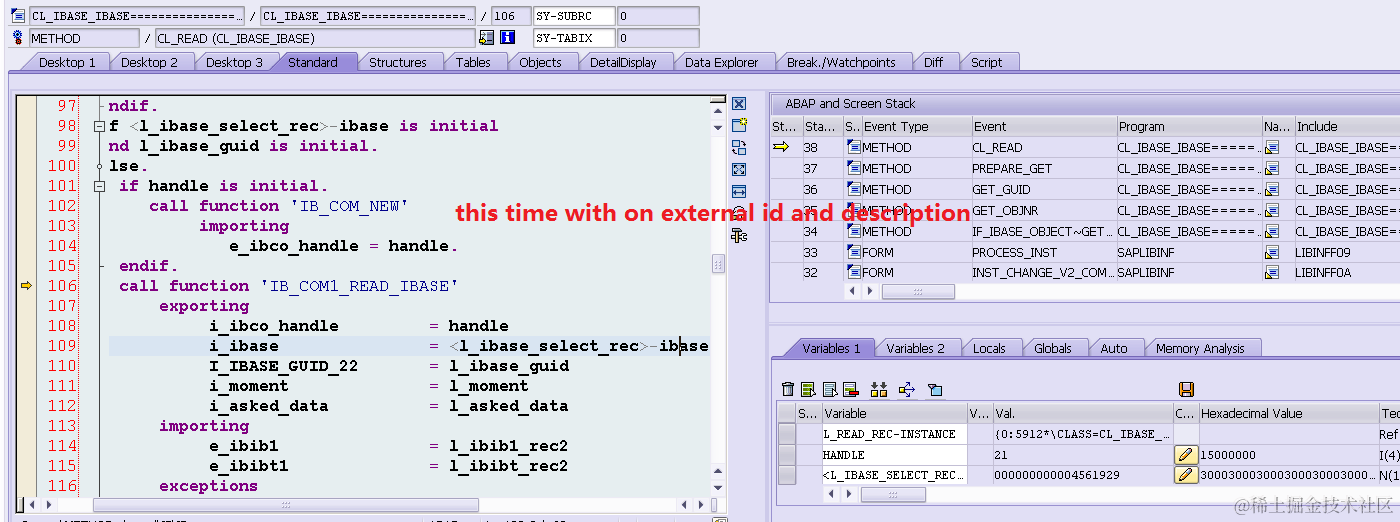Click the pencil edit icon for HANDLE
This screenshot has width=1400, height=522.
click(x=1185, y=455)
